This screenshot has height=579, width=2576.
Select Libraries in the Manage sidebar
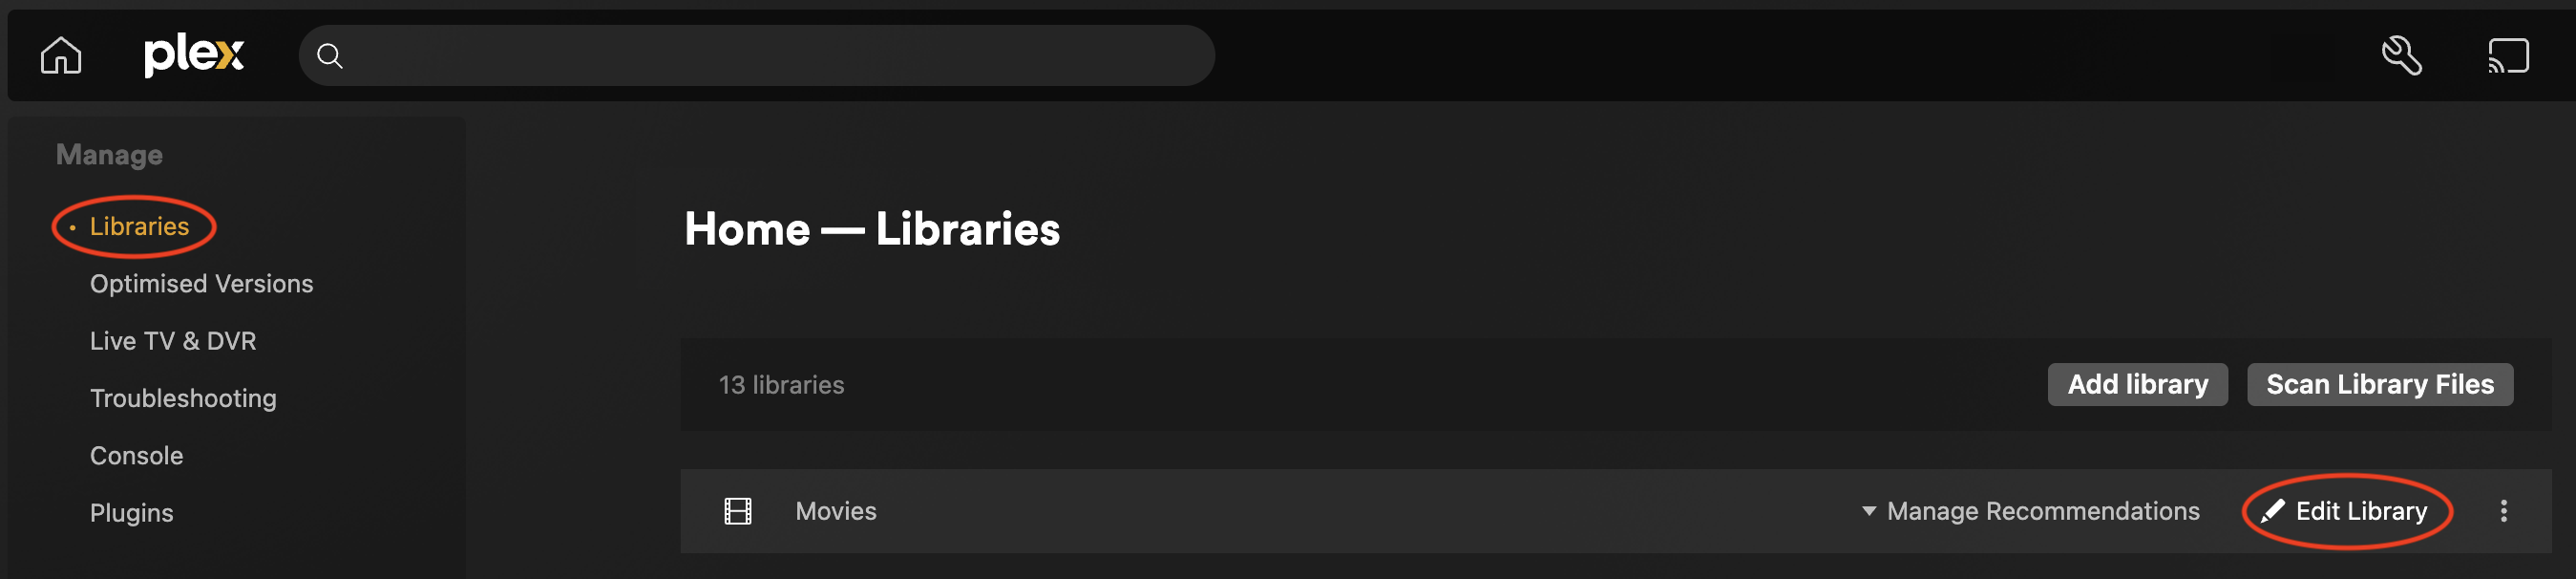pyautogui.click(x=139, y=226)
